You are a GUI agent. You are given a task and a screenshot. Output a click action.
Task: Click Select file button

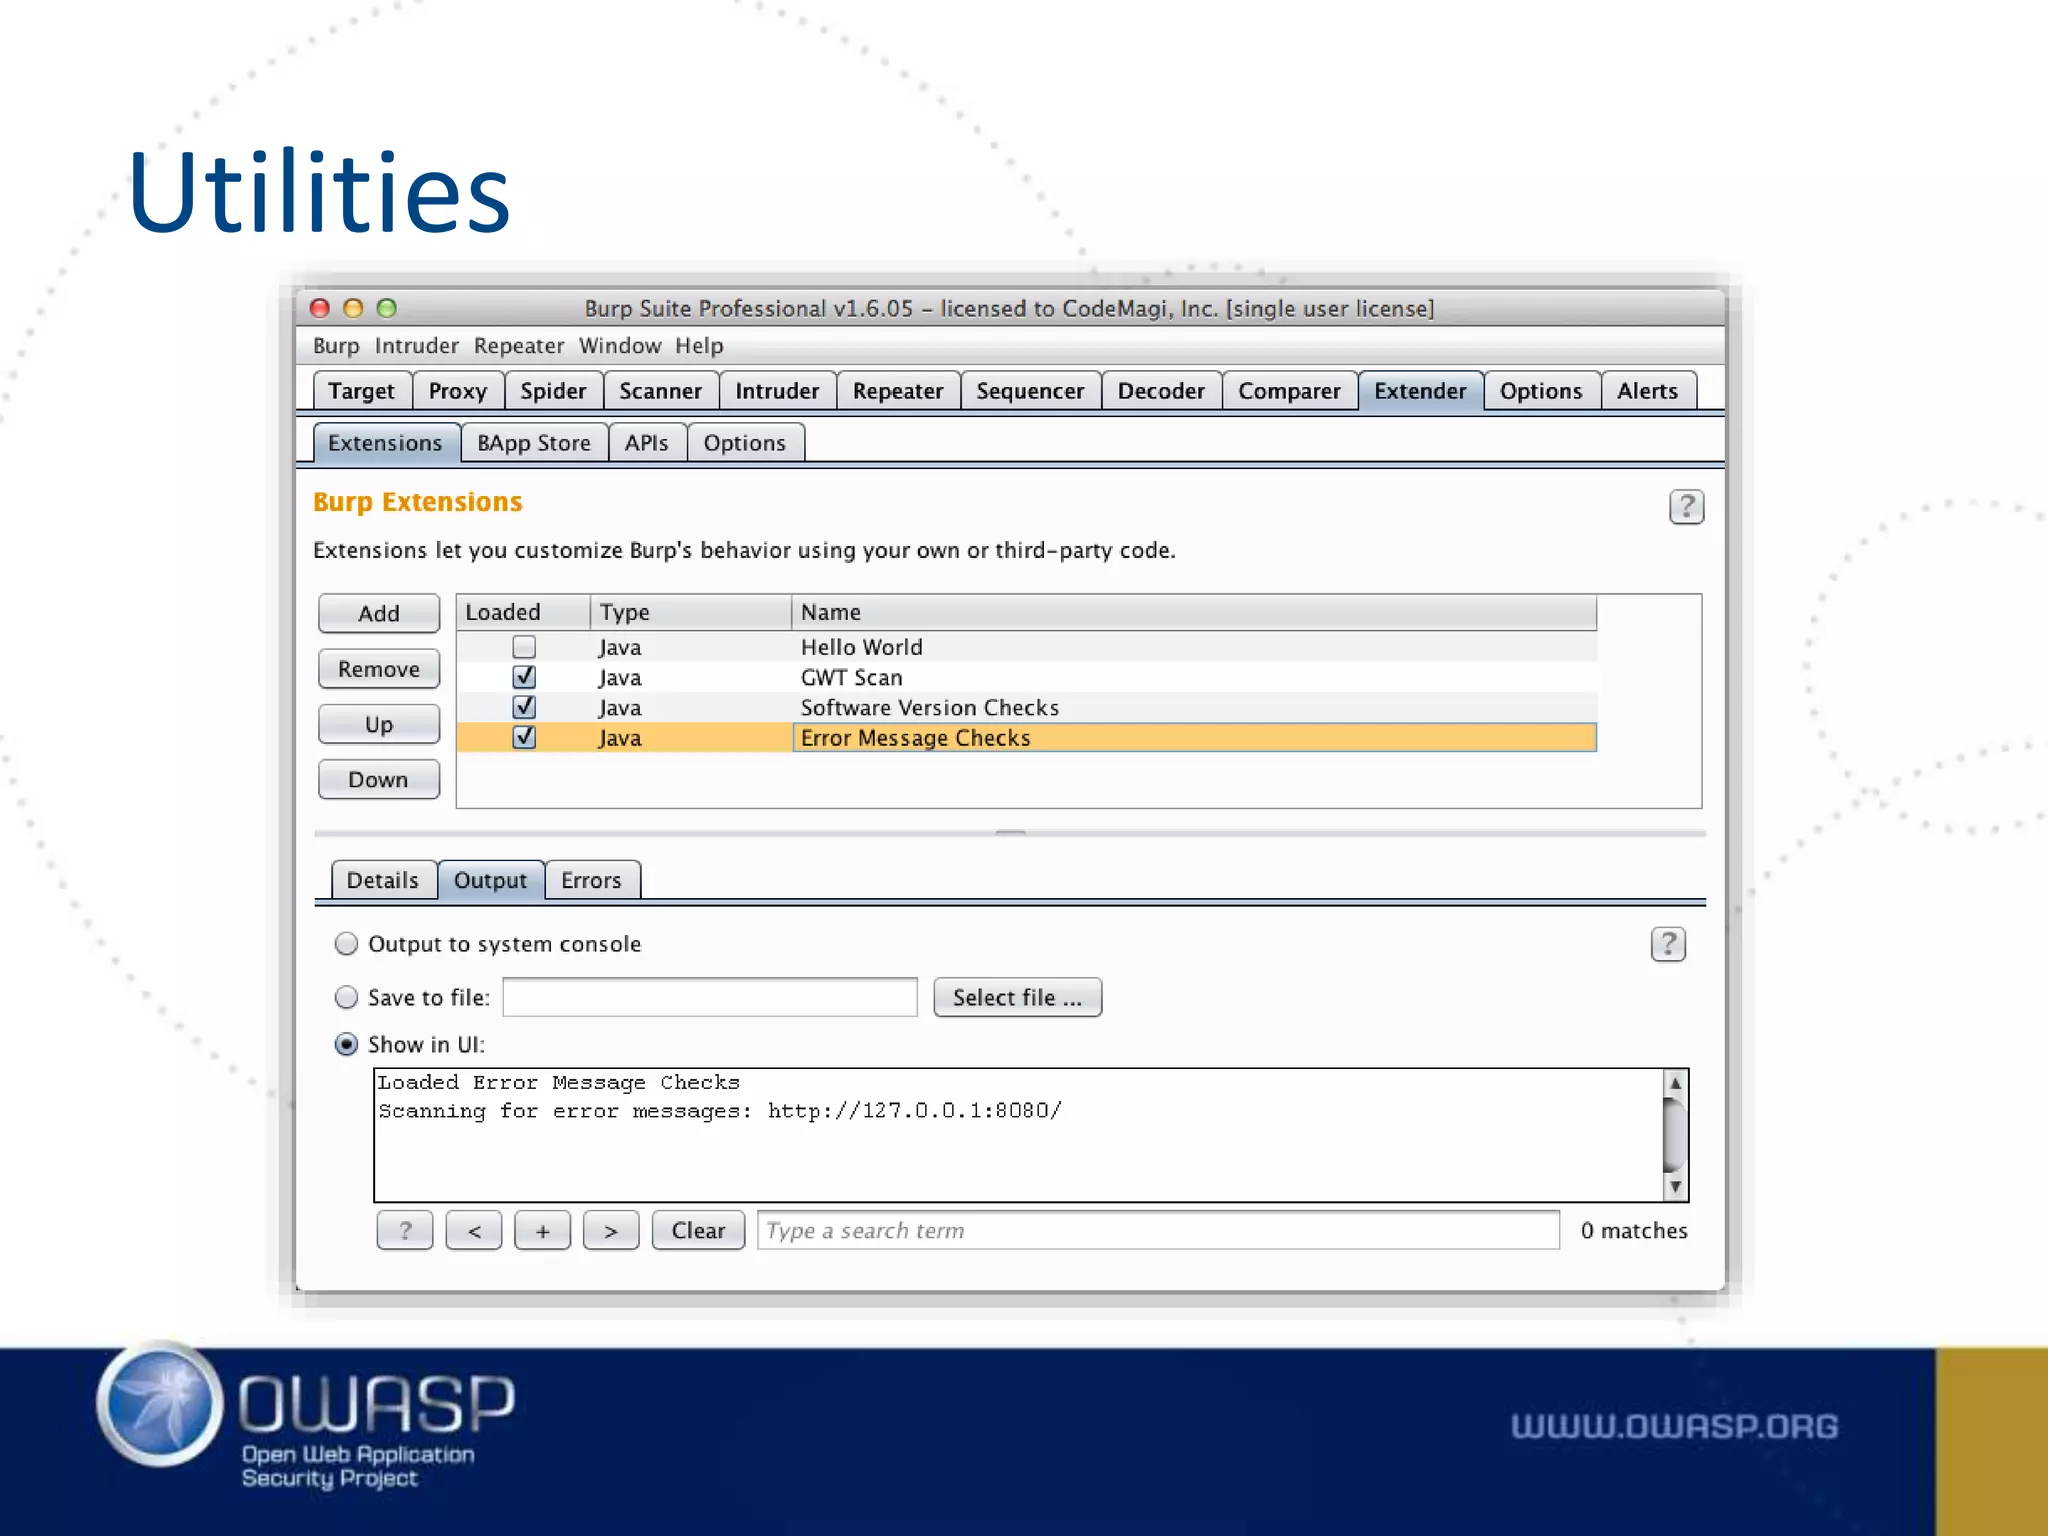click(x=1017, y=997)
